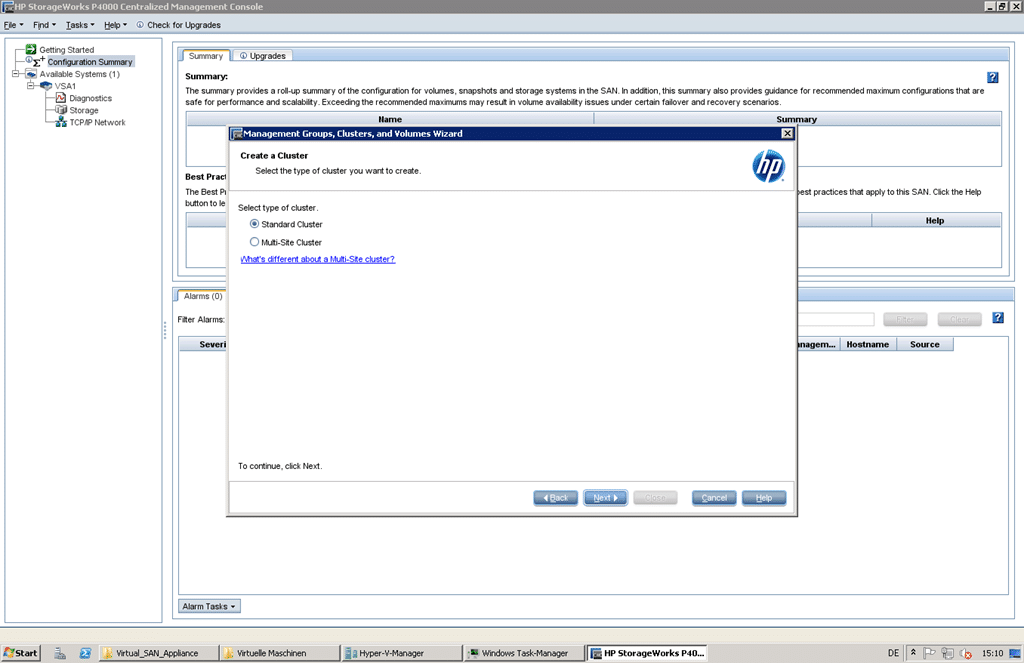Click the taskbar clock 15:10

[x=992, y=653]
